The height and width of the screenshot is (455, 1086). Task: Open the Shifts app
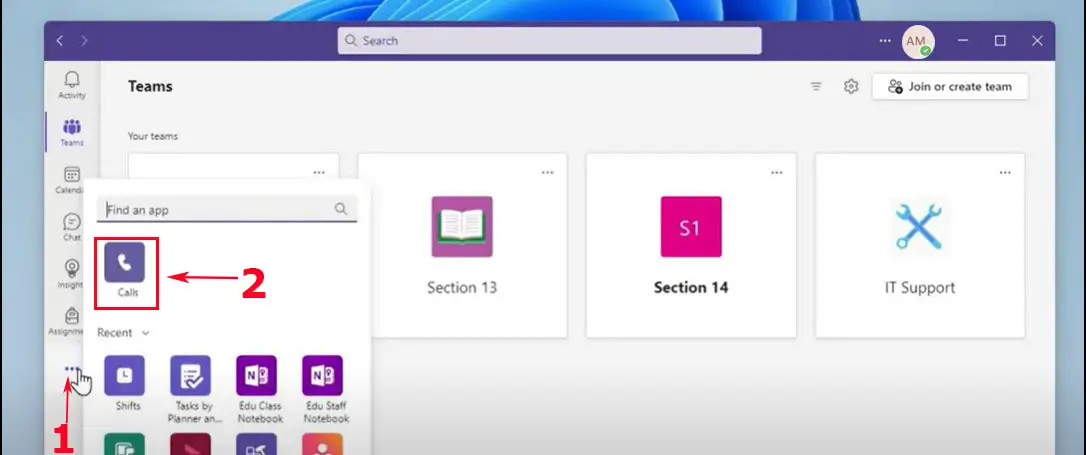(125, 376)
